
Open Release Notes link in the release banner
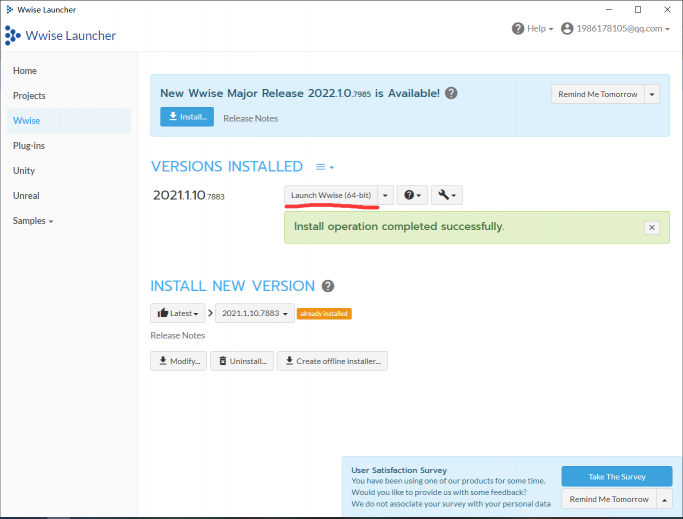click(x=251, y=118)
